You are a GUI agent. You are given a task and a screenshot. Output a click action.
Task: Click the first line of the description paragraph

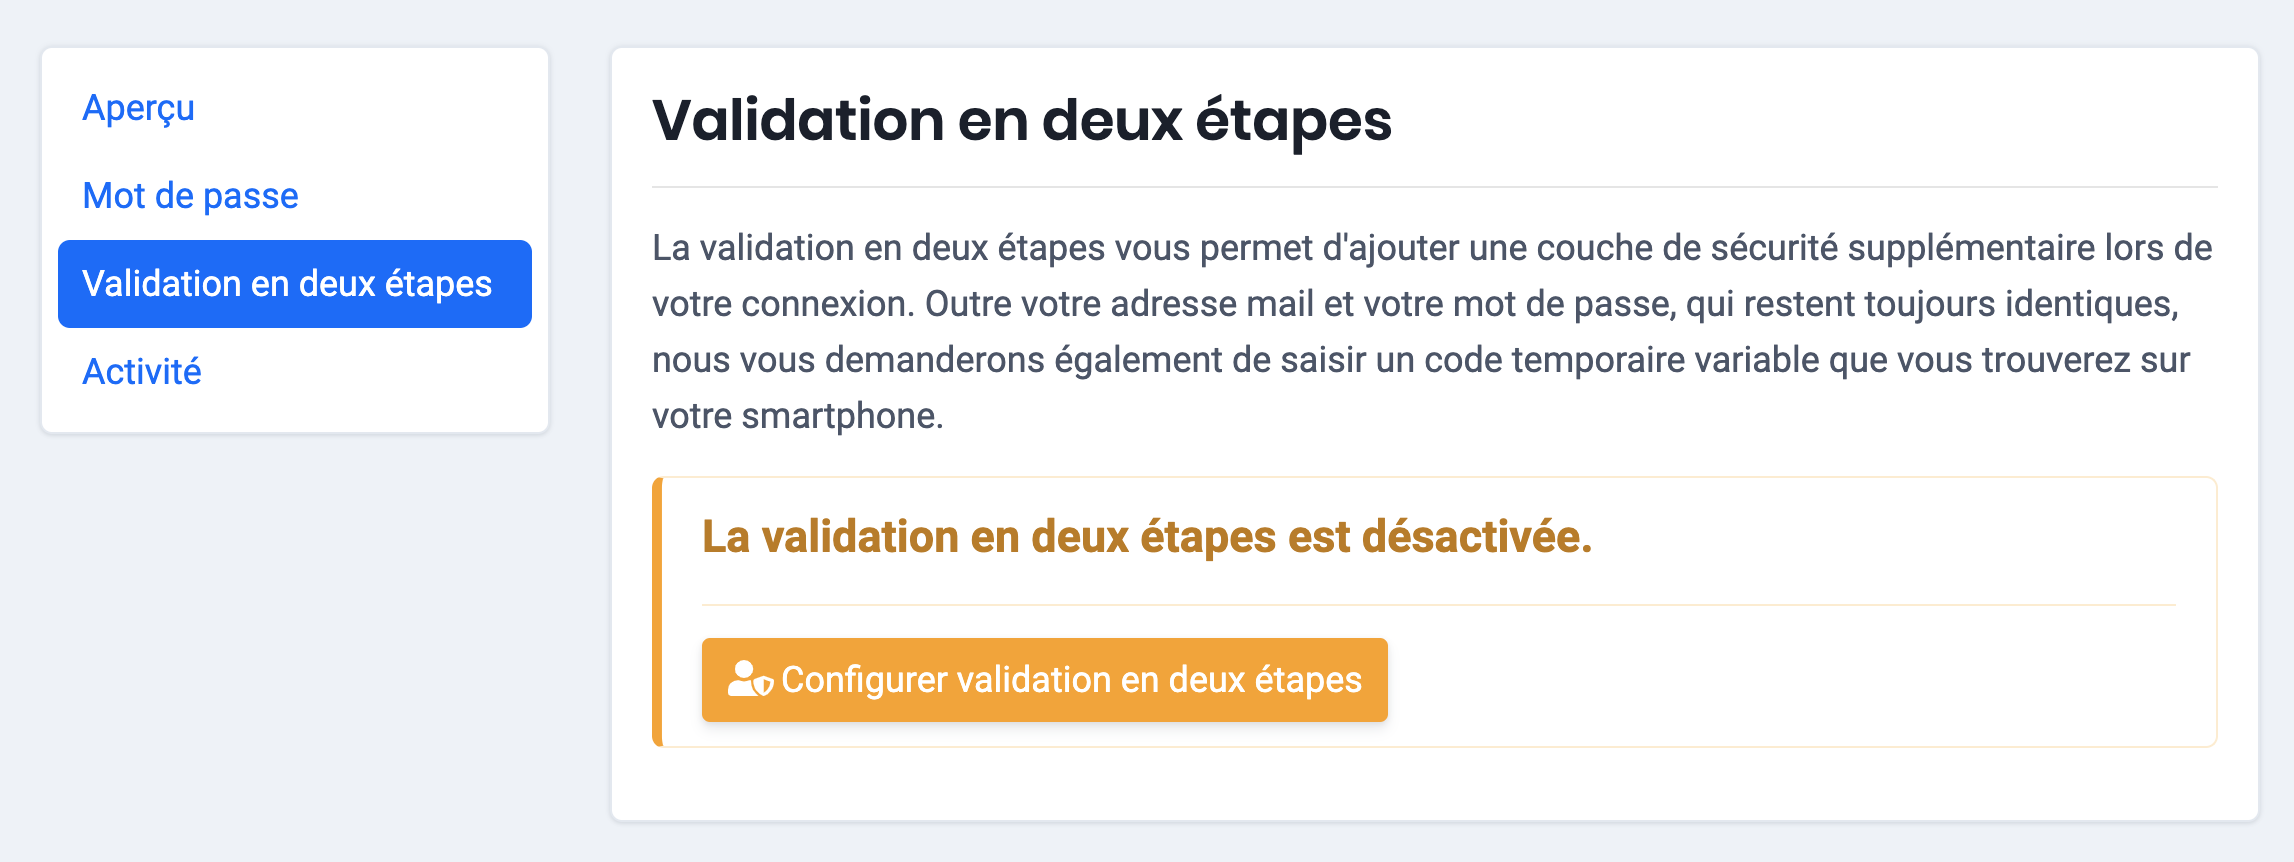point(1431,248)
